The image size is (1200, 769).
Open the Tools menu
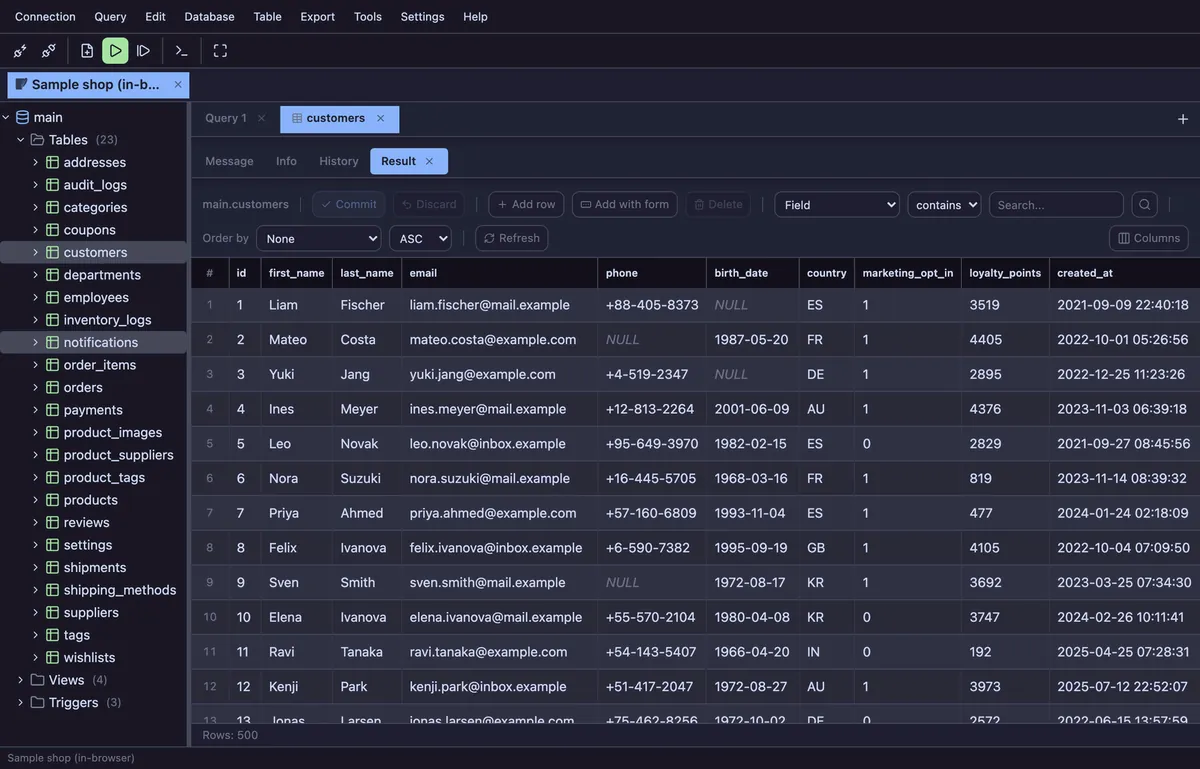(x=368, y=16)
